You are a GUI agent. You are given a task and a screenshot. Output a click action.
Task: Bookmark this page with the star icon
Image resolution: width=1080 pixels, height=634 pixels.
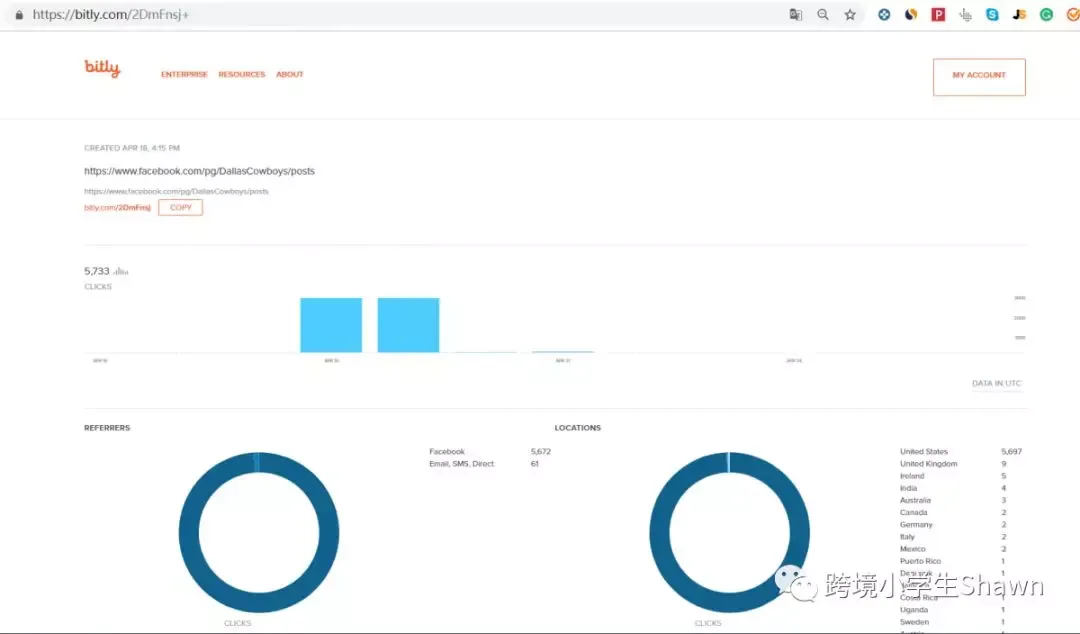click(850, 14)
